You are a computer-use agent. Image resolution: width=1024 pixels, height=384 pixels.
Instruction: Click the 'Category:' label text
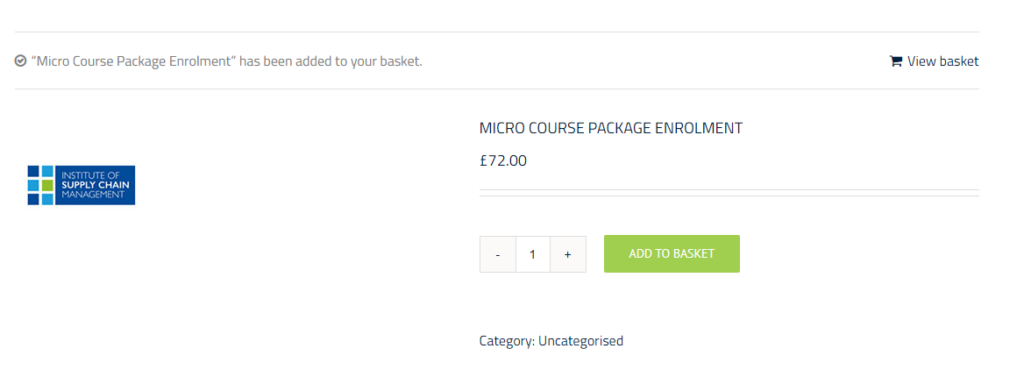507,341
